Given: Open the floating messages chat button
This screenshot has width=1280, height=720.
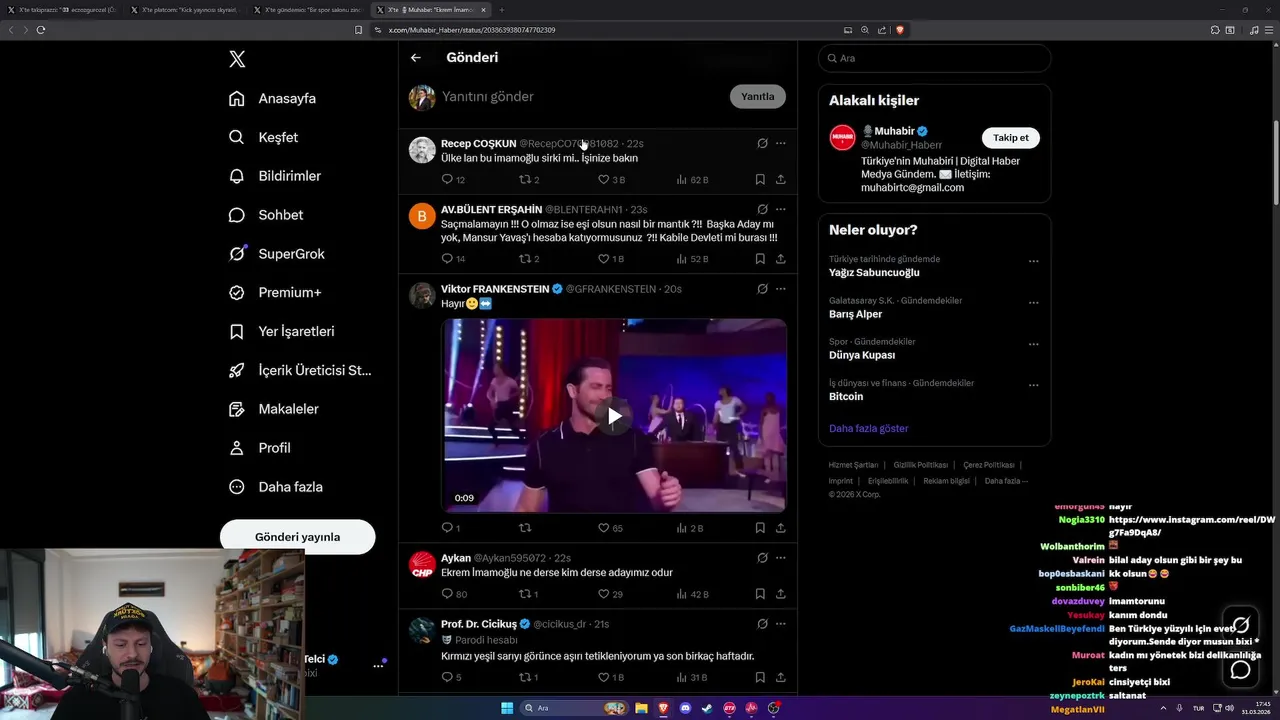Looking at the screenshot, I should [x=1241, y=670].
